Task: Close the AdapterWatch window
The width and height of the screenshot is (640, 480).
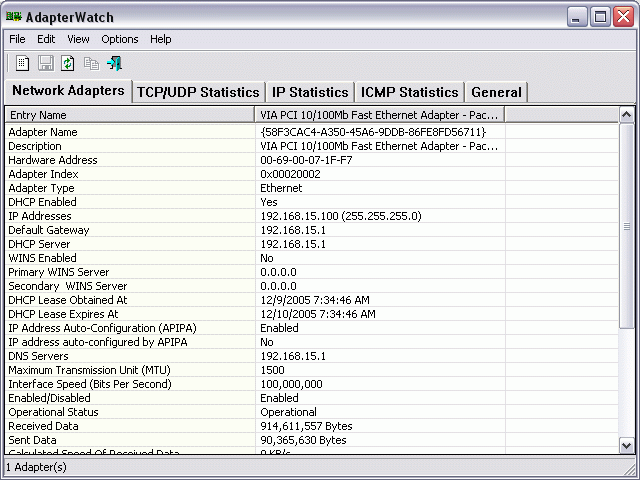Action: click(624, 17)
